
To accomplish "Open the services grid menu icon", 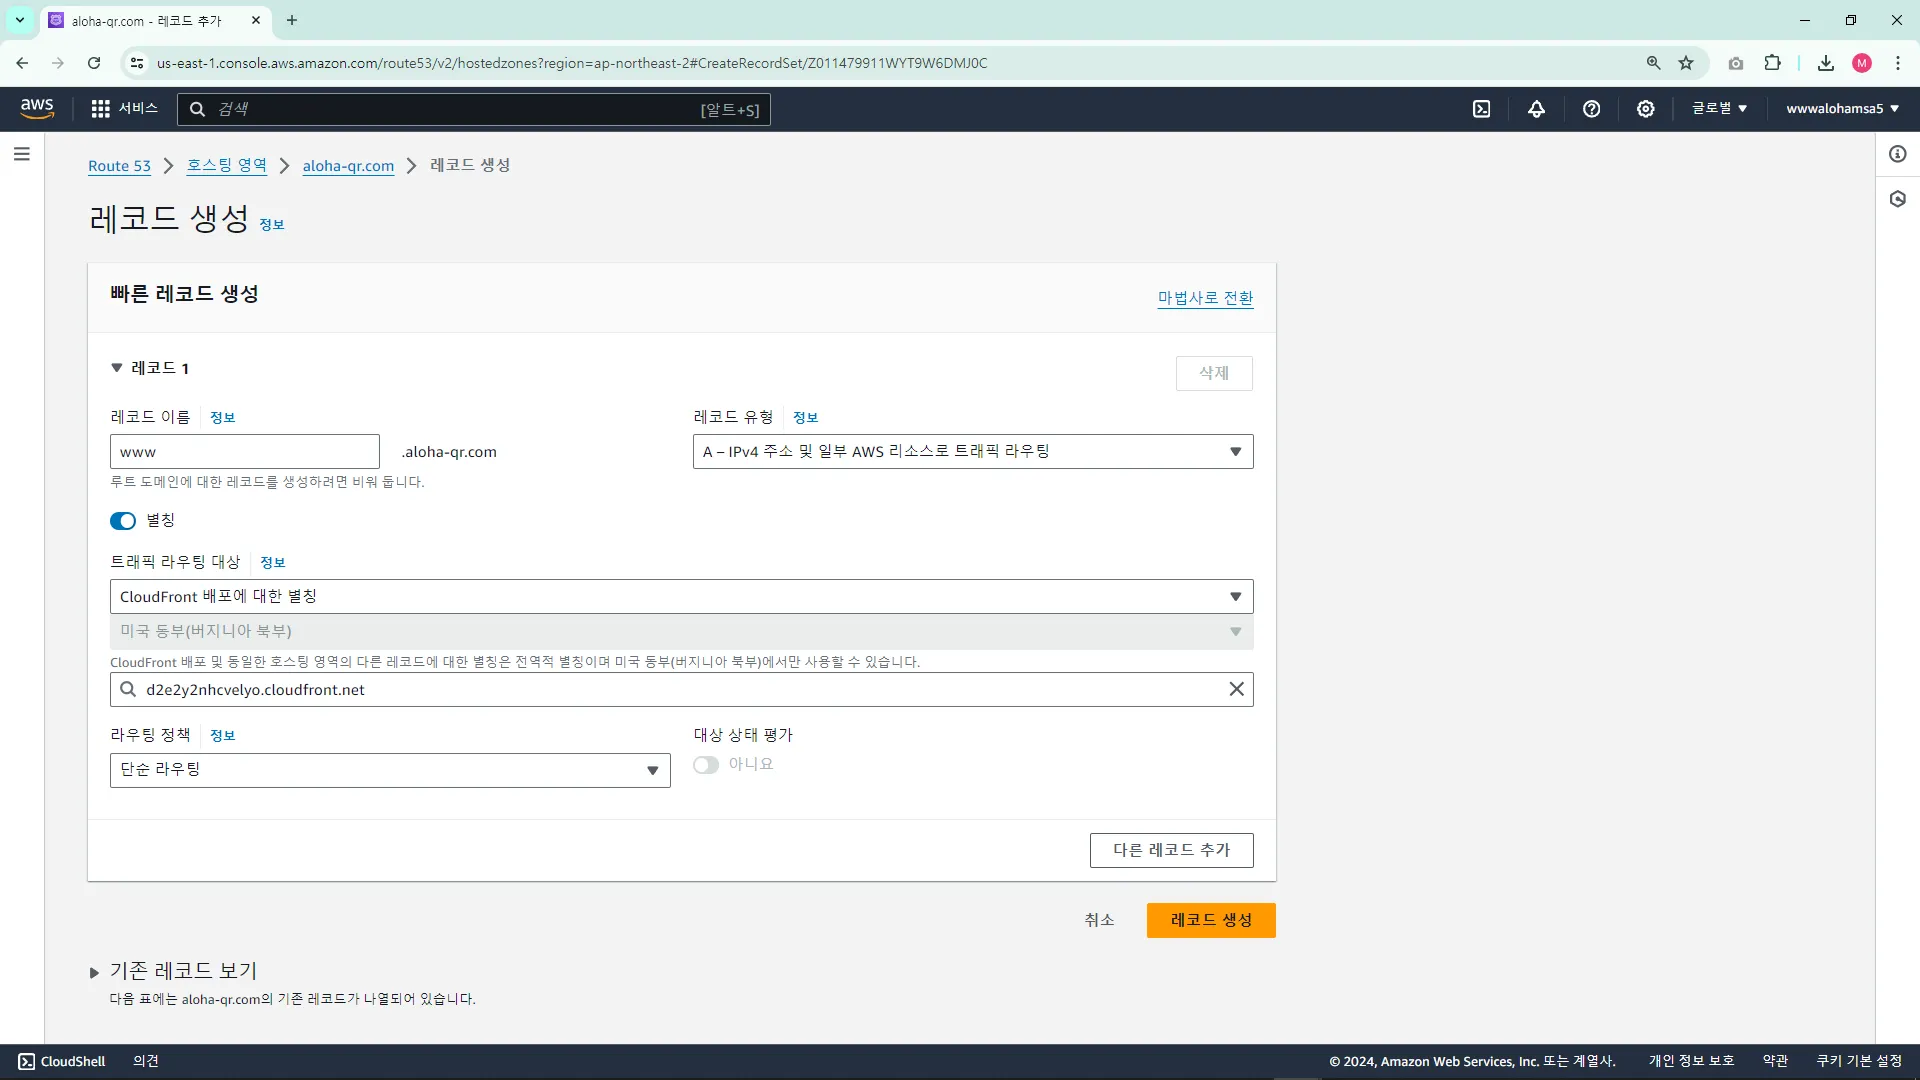I will pyautogui.click(x=100, y=109).
